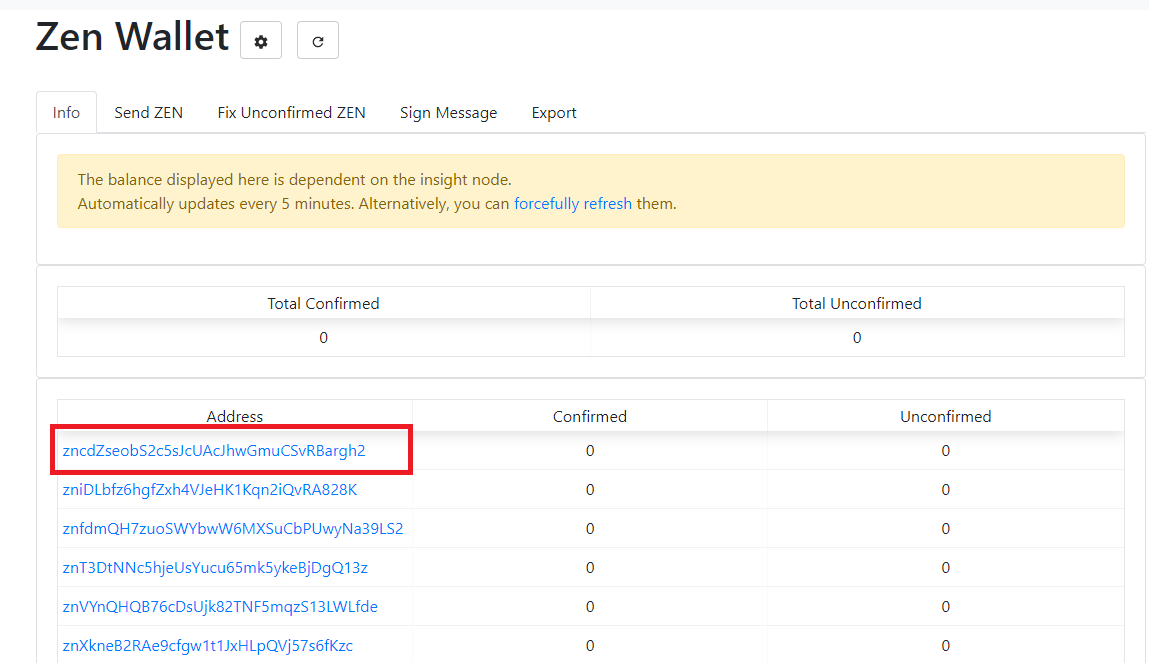Click the Address column header
The image size is (1149, 663).
click(234, 416)
